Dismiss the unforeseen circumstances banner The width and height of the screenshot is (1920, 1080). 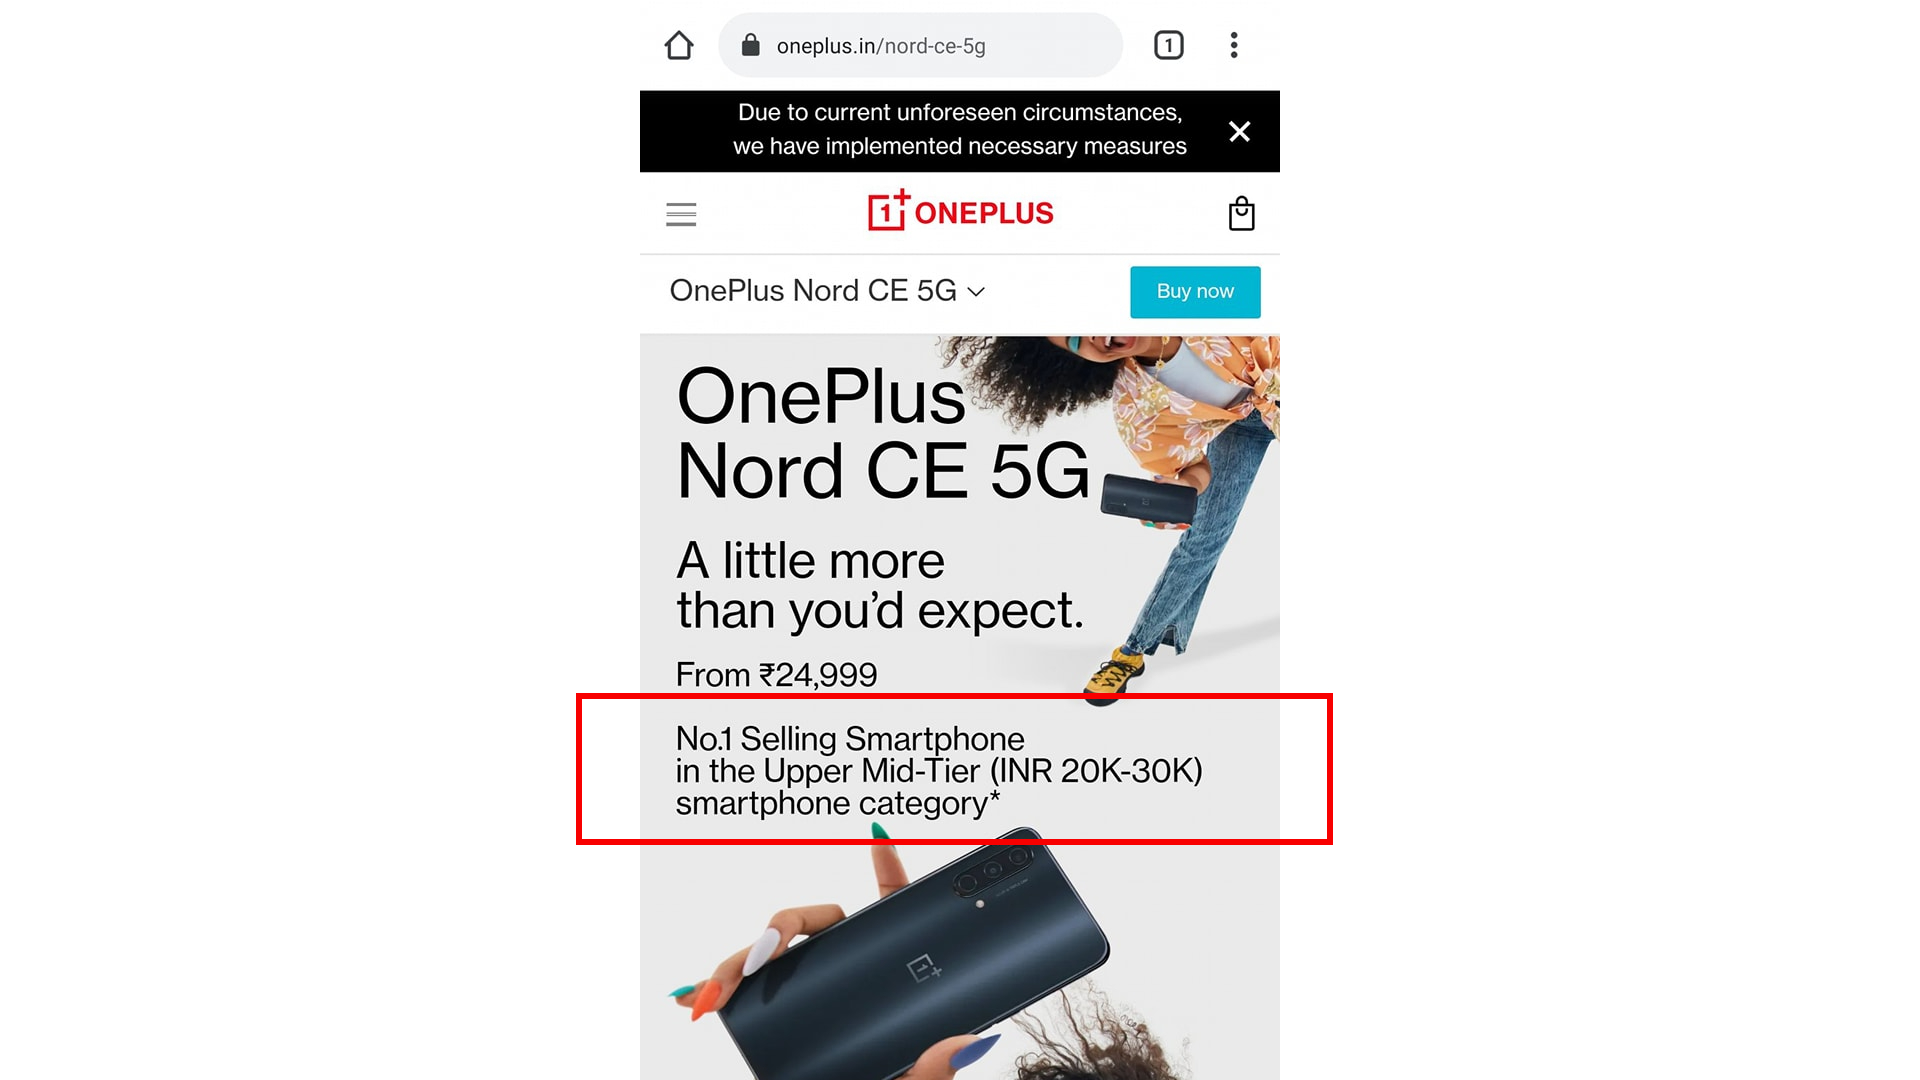pos(1239,131)
